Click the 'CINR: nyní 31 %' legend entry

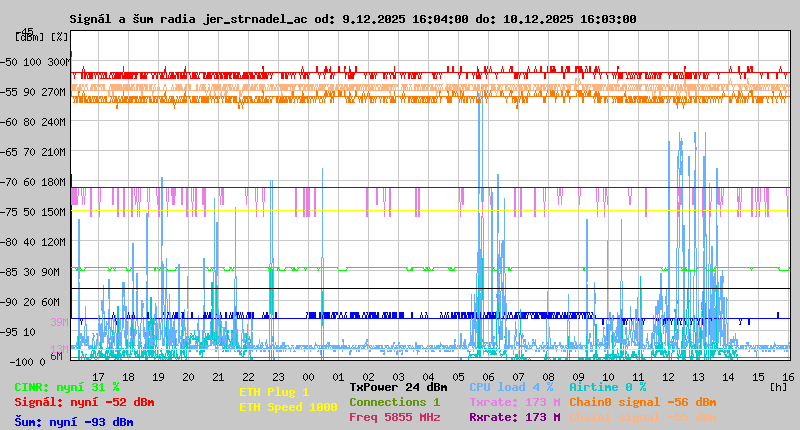pos(67,387)
